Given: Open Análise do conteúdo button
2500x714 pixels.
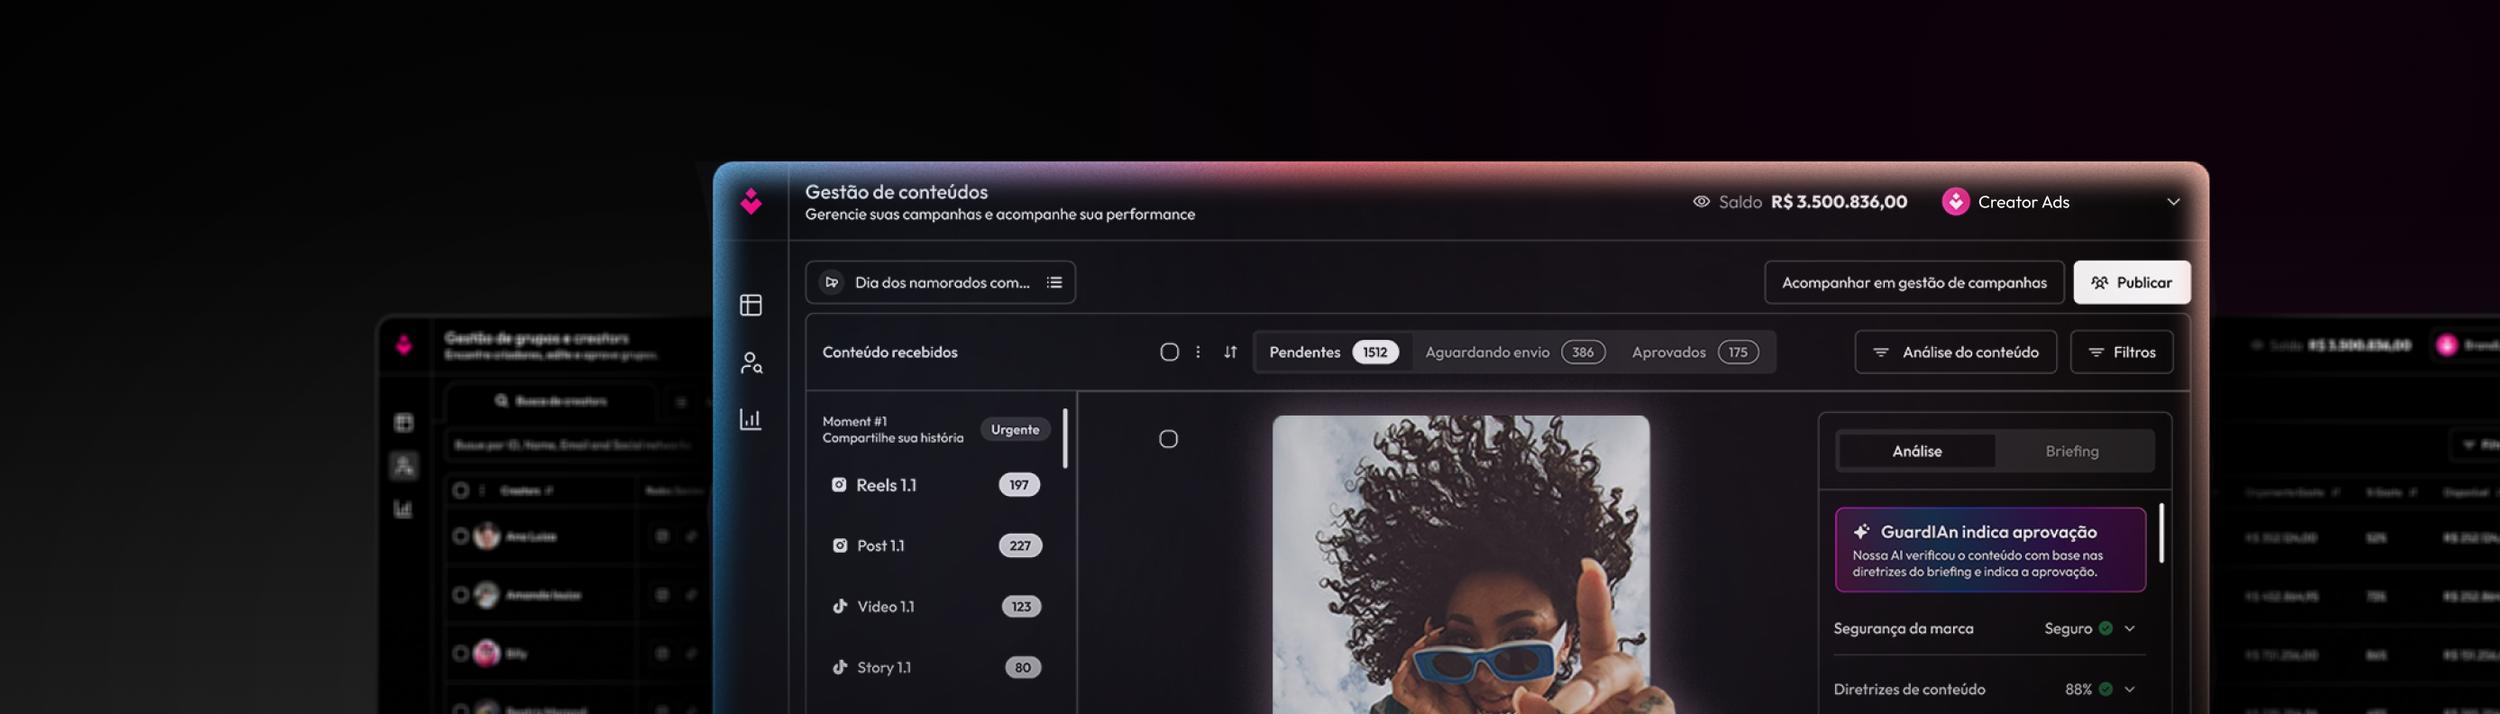Looking at the screenshot, I should 1955,352.
